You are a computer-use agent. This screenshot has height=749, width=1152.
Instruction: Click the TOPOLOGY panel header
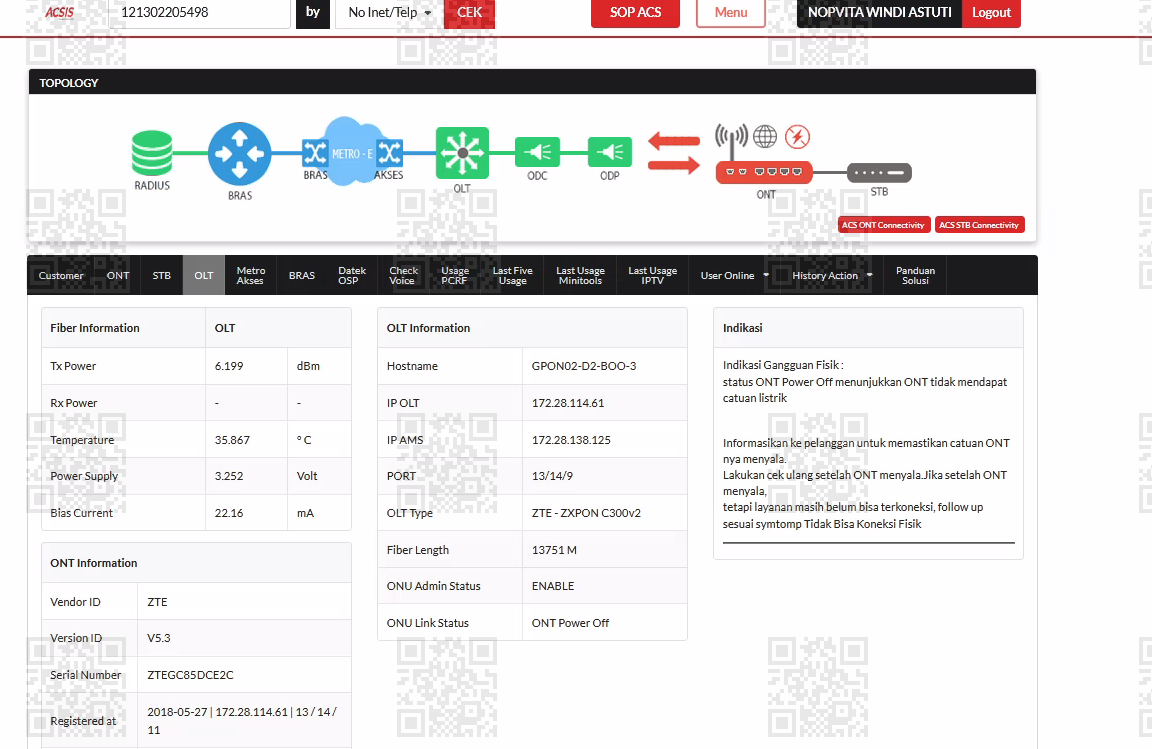click(532, 82)
